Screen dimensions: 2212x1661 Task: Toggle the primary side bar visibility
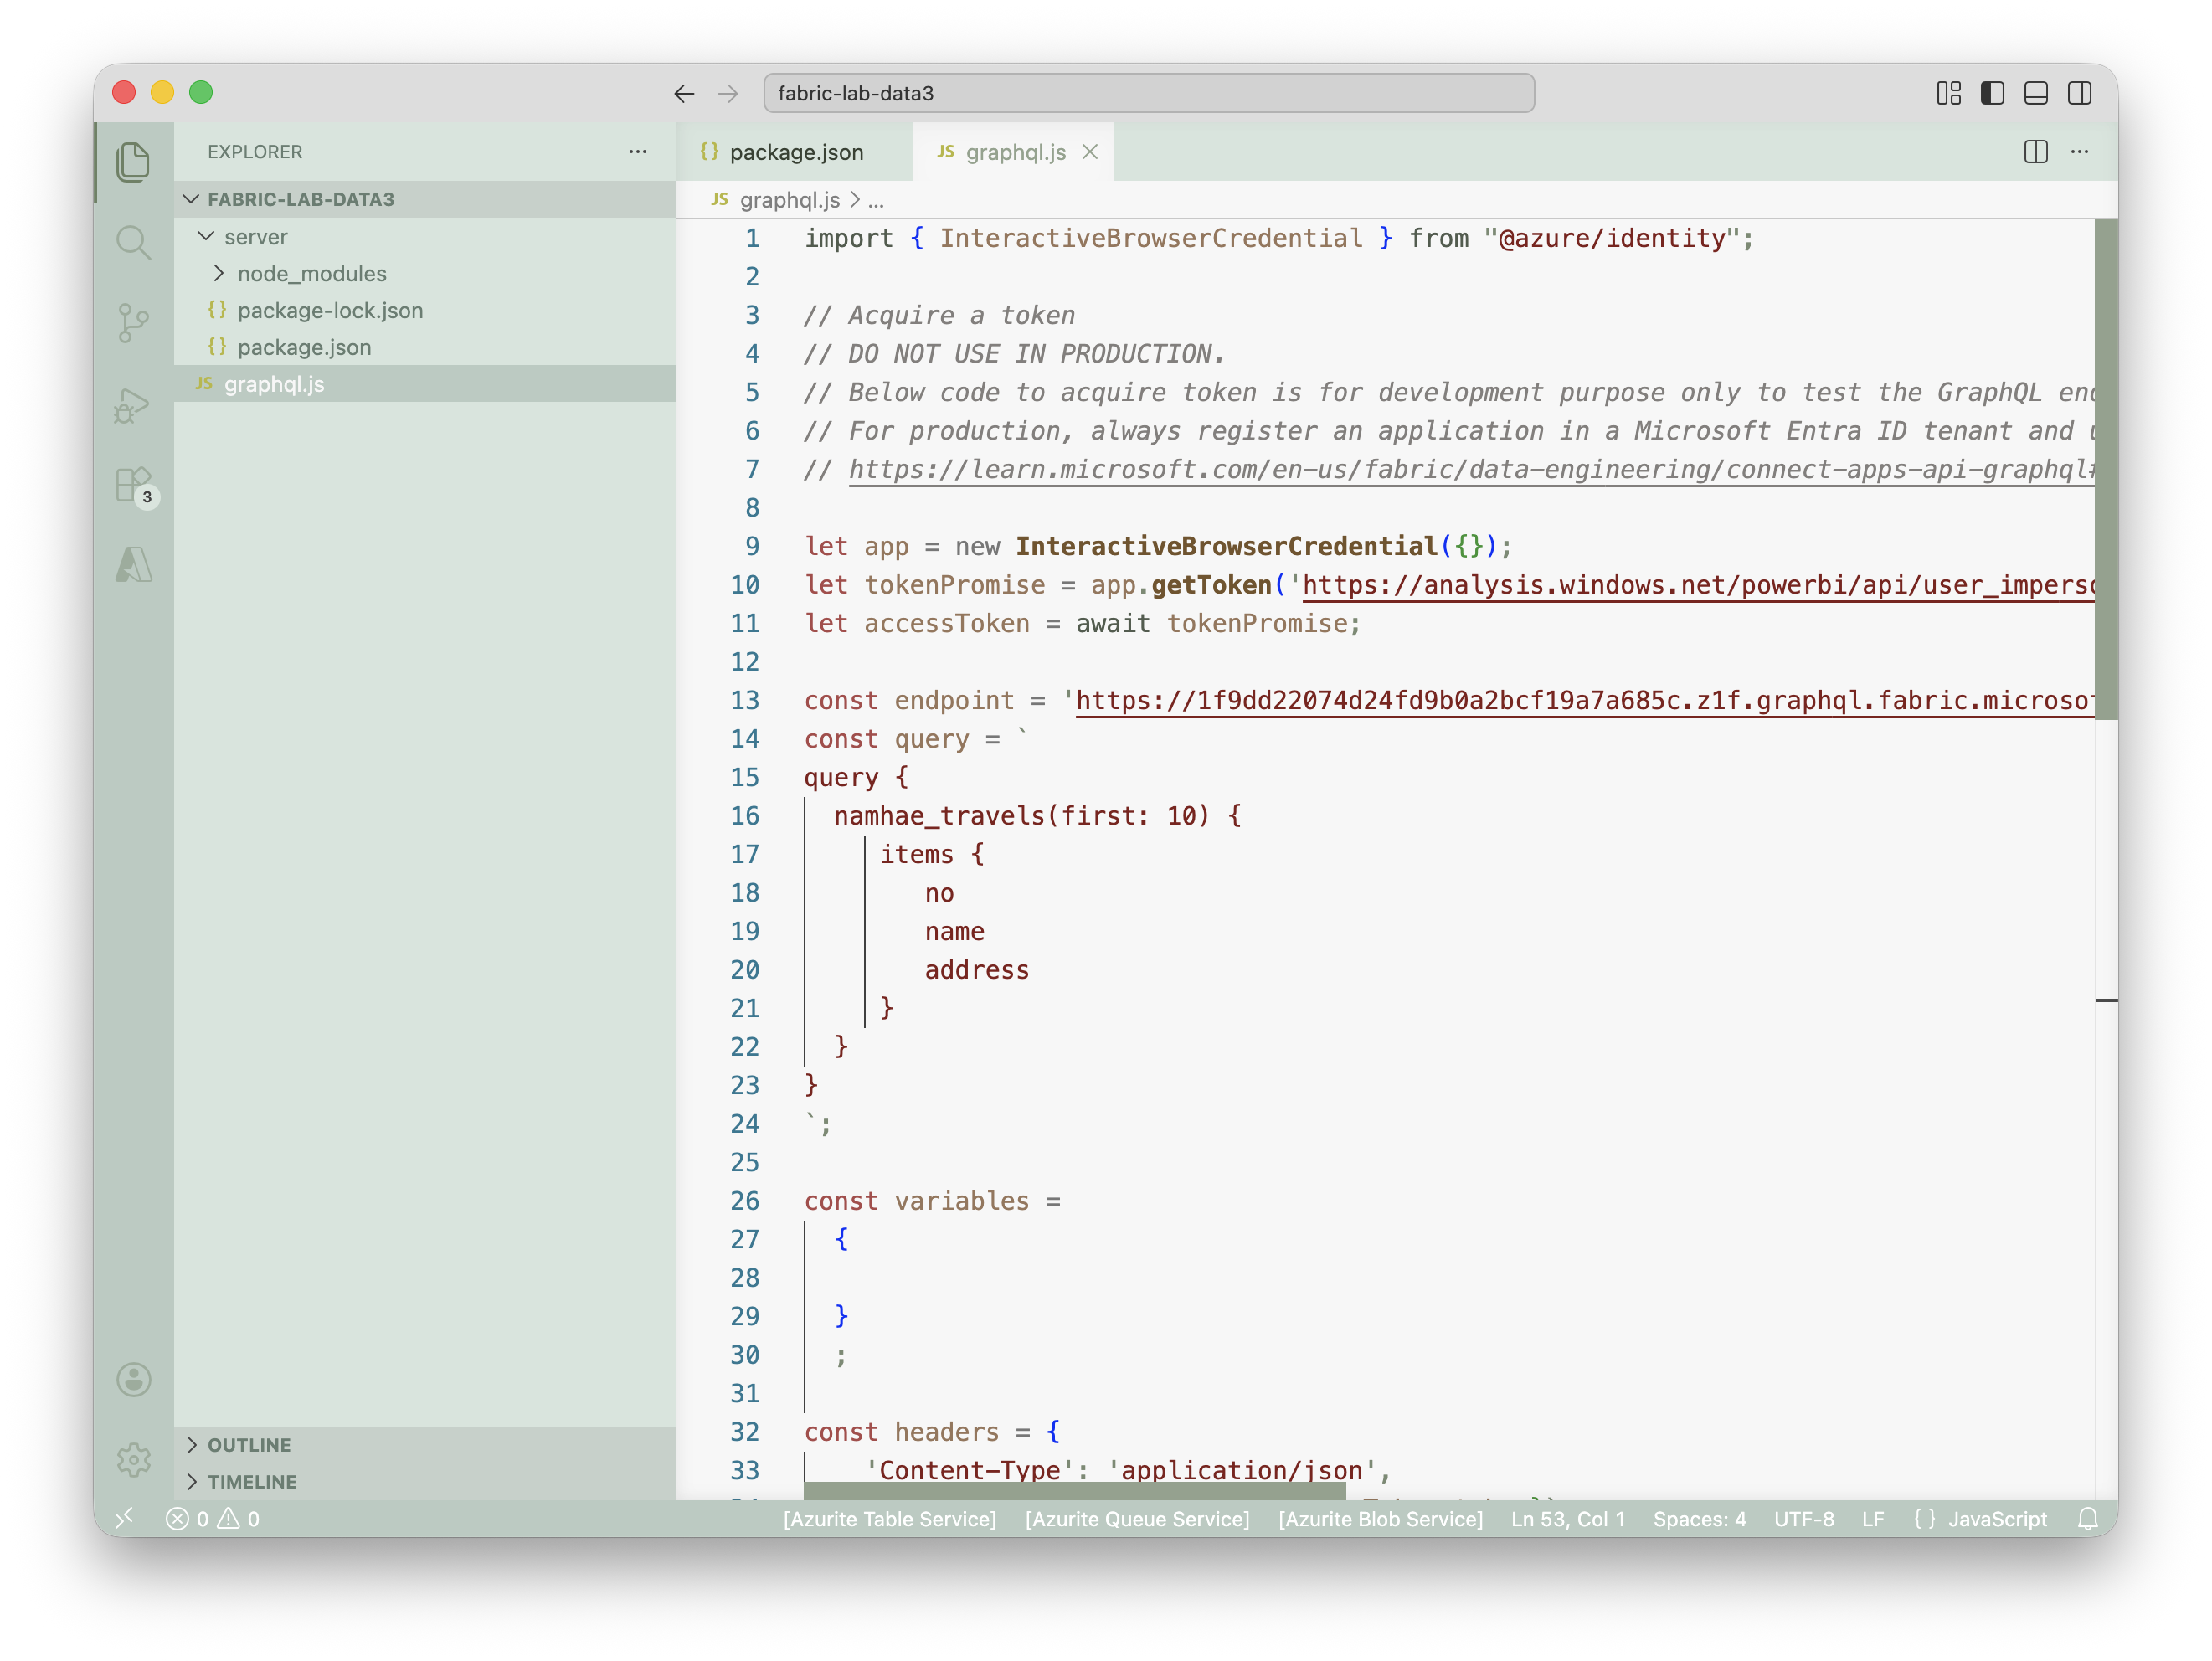point(1992,93)
